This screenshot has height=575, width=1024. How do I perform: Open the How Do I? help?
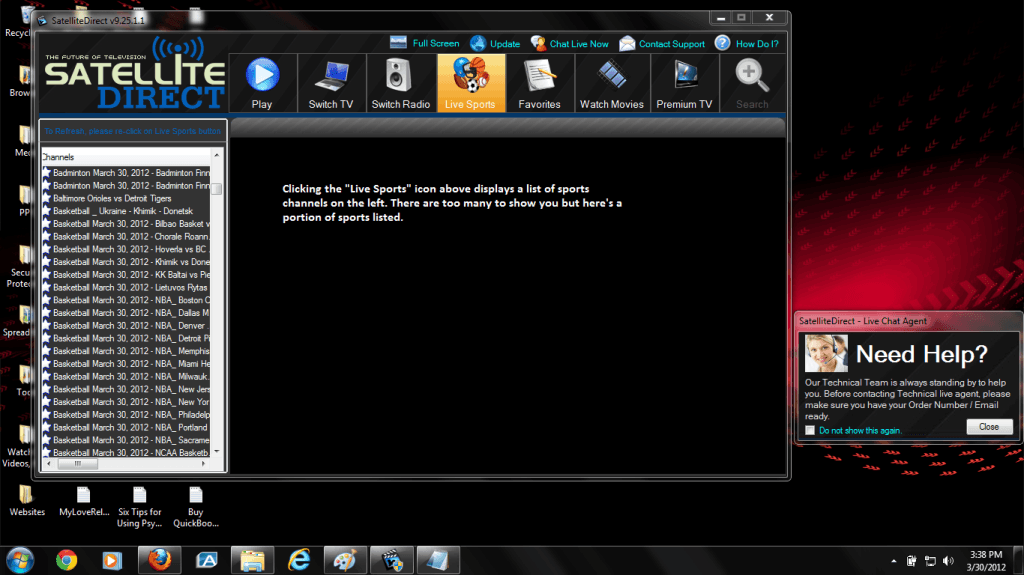746,44
